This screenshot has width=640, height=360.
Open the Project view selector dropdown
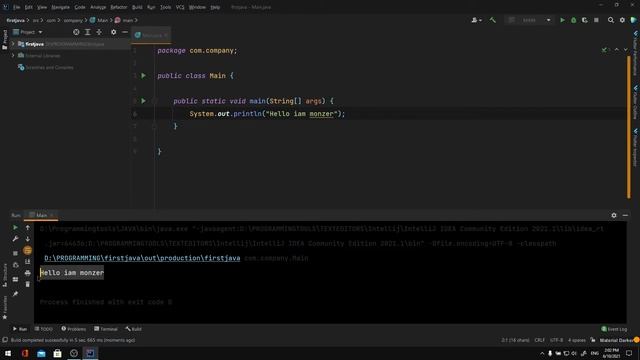tap(28, 32)
